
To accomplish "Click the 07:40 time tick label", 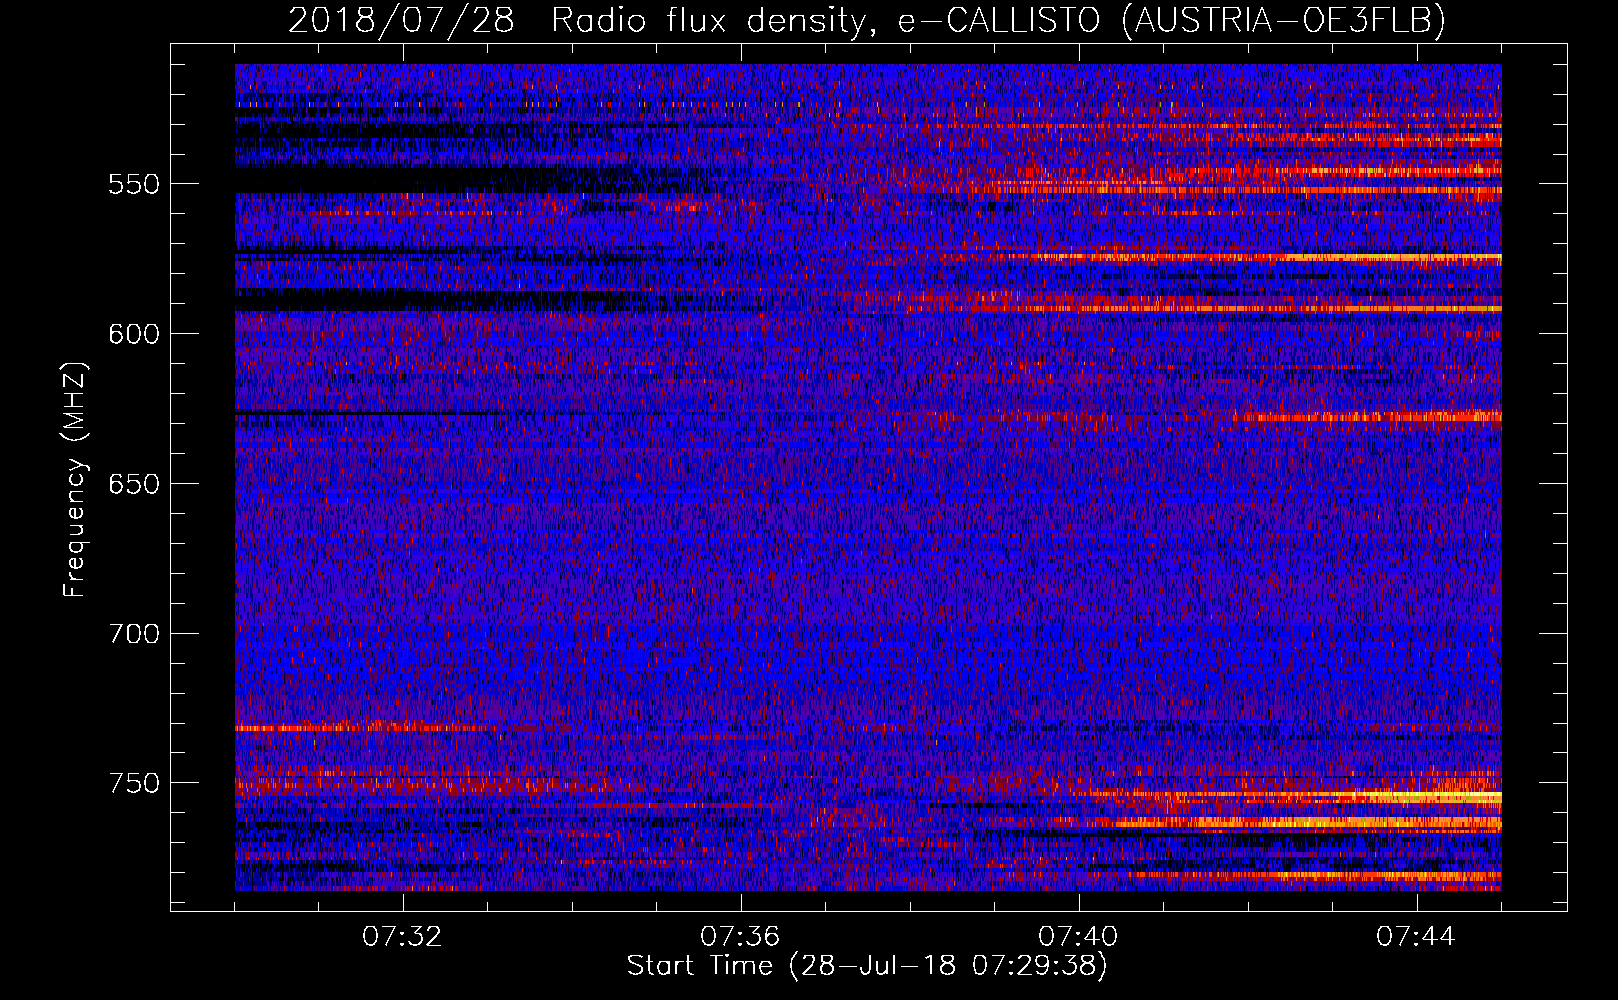I will point(1078,936).
